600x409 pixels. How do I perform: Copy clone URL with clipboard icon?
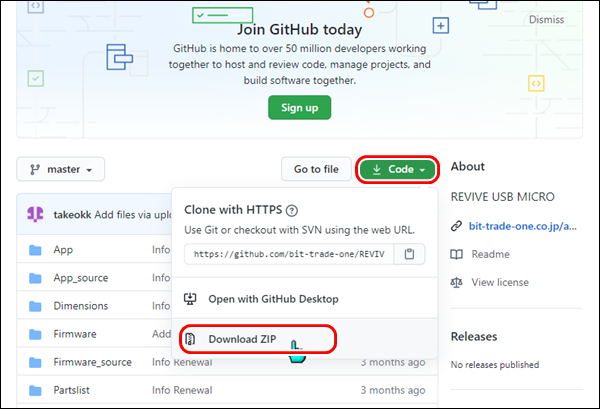(409, 254)
